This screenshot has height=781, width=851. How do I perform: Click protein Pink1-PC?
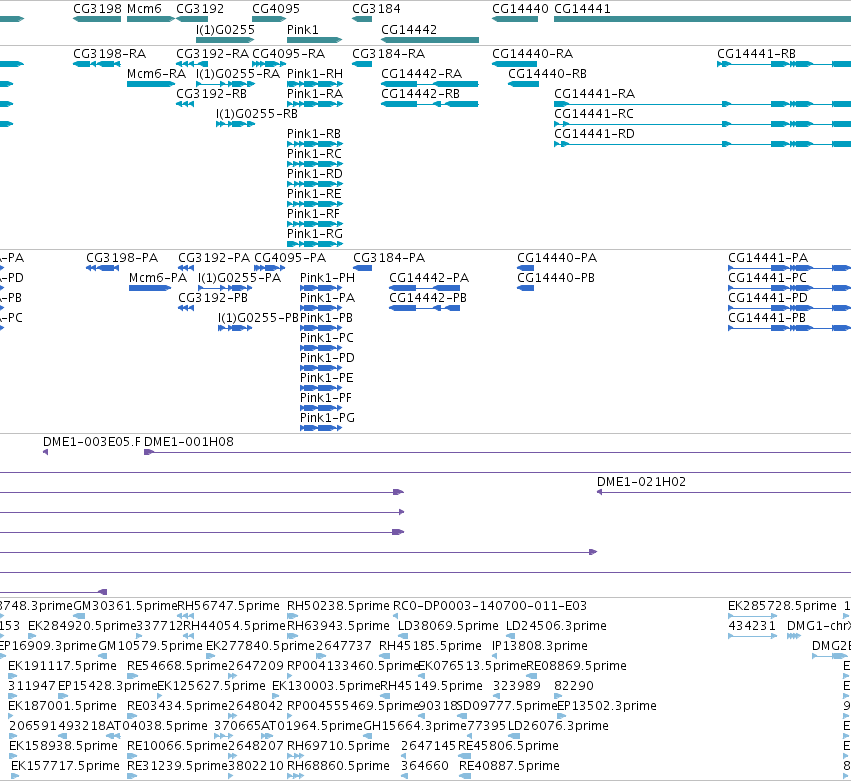point(327,338)
